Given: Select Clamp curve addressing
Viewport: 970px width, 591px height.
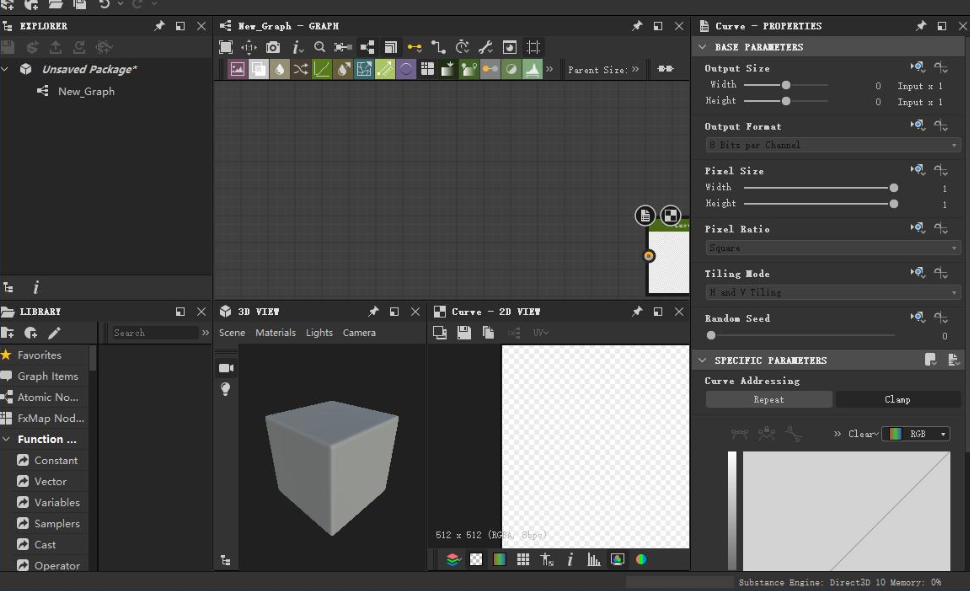Looking at the screenshot, I should tap(897, 400).
